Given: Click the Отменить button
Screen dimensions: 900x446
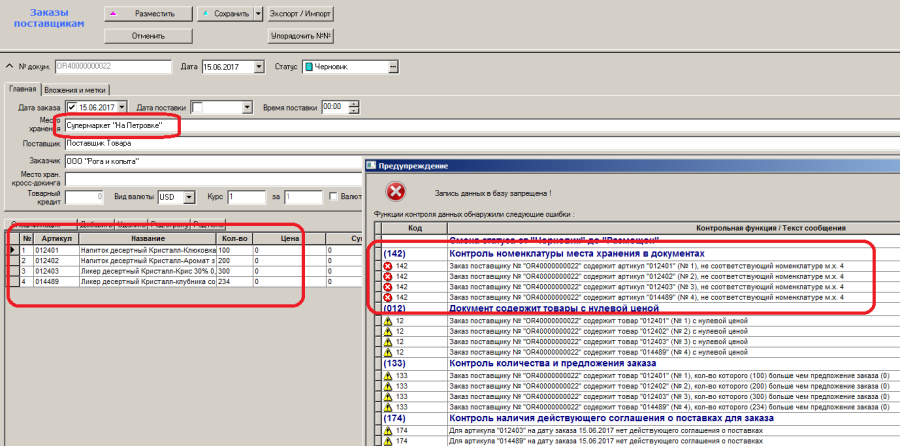Looking at the screenshot, I should [148, 36].
